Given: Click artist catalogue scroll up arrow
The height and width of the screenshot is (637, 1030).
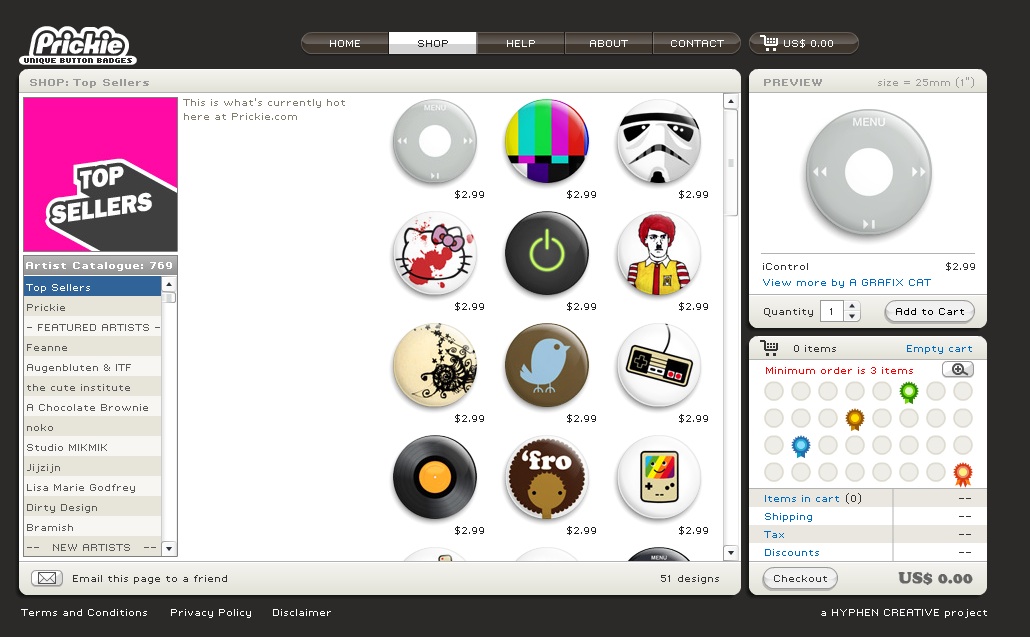Looking at the screenshot, I should 169,284.
